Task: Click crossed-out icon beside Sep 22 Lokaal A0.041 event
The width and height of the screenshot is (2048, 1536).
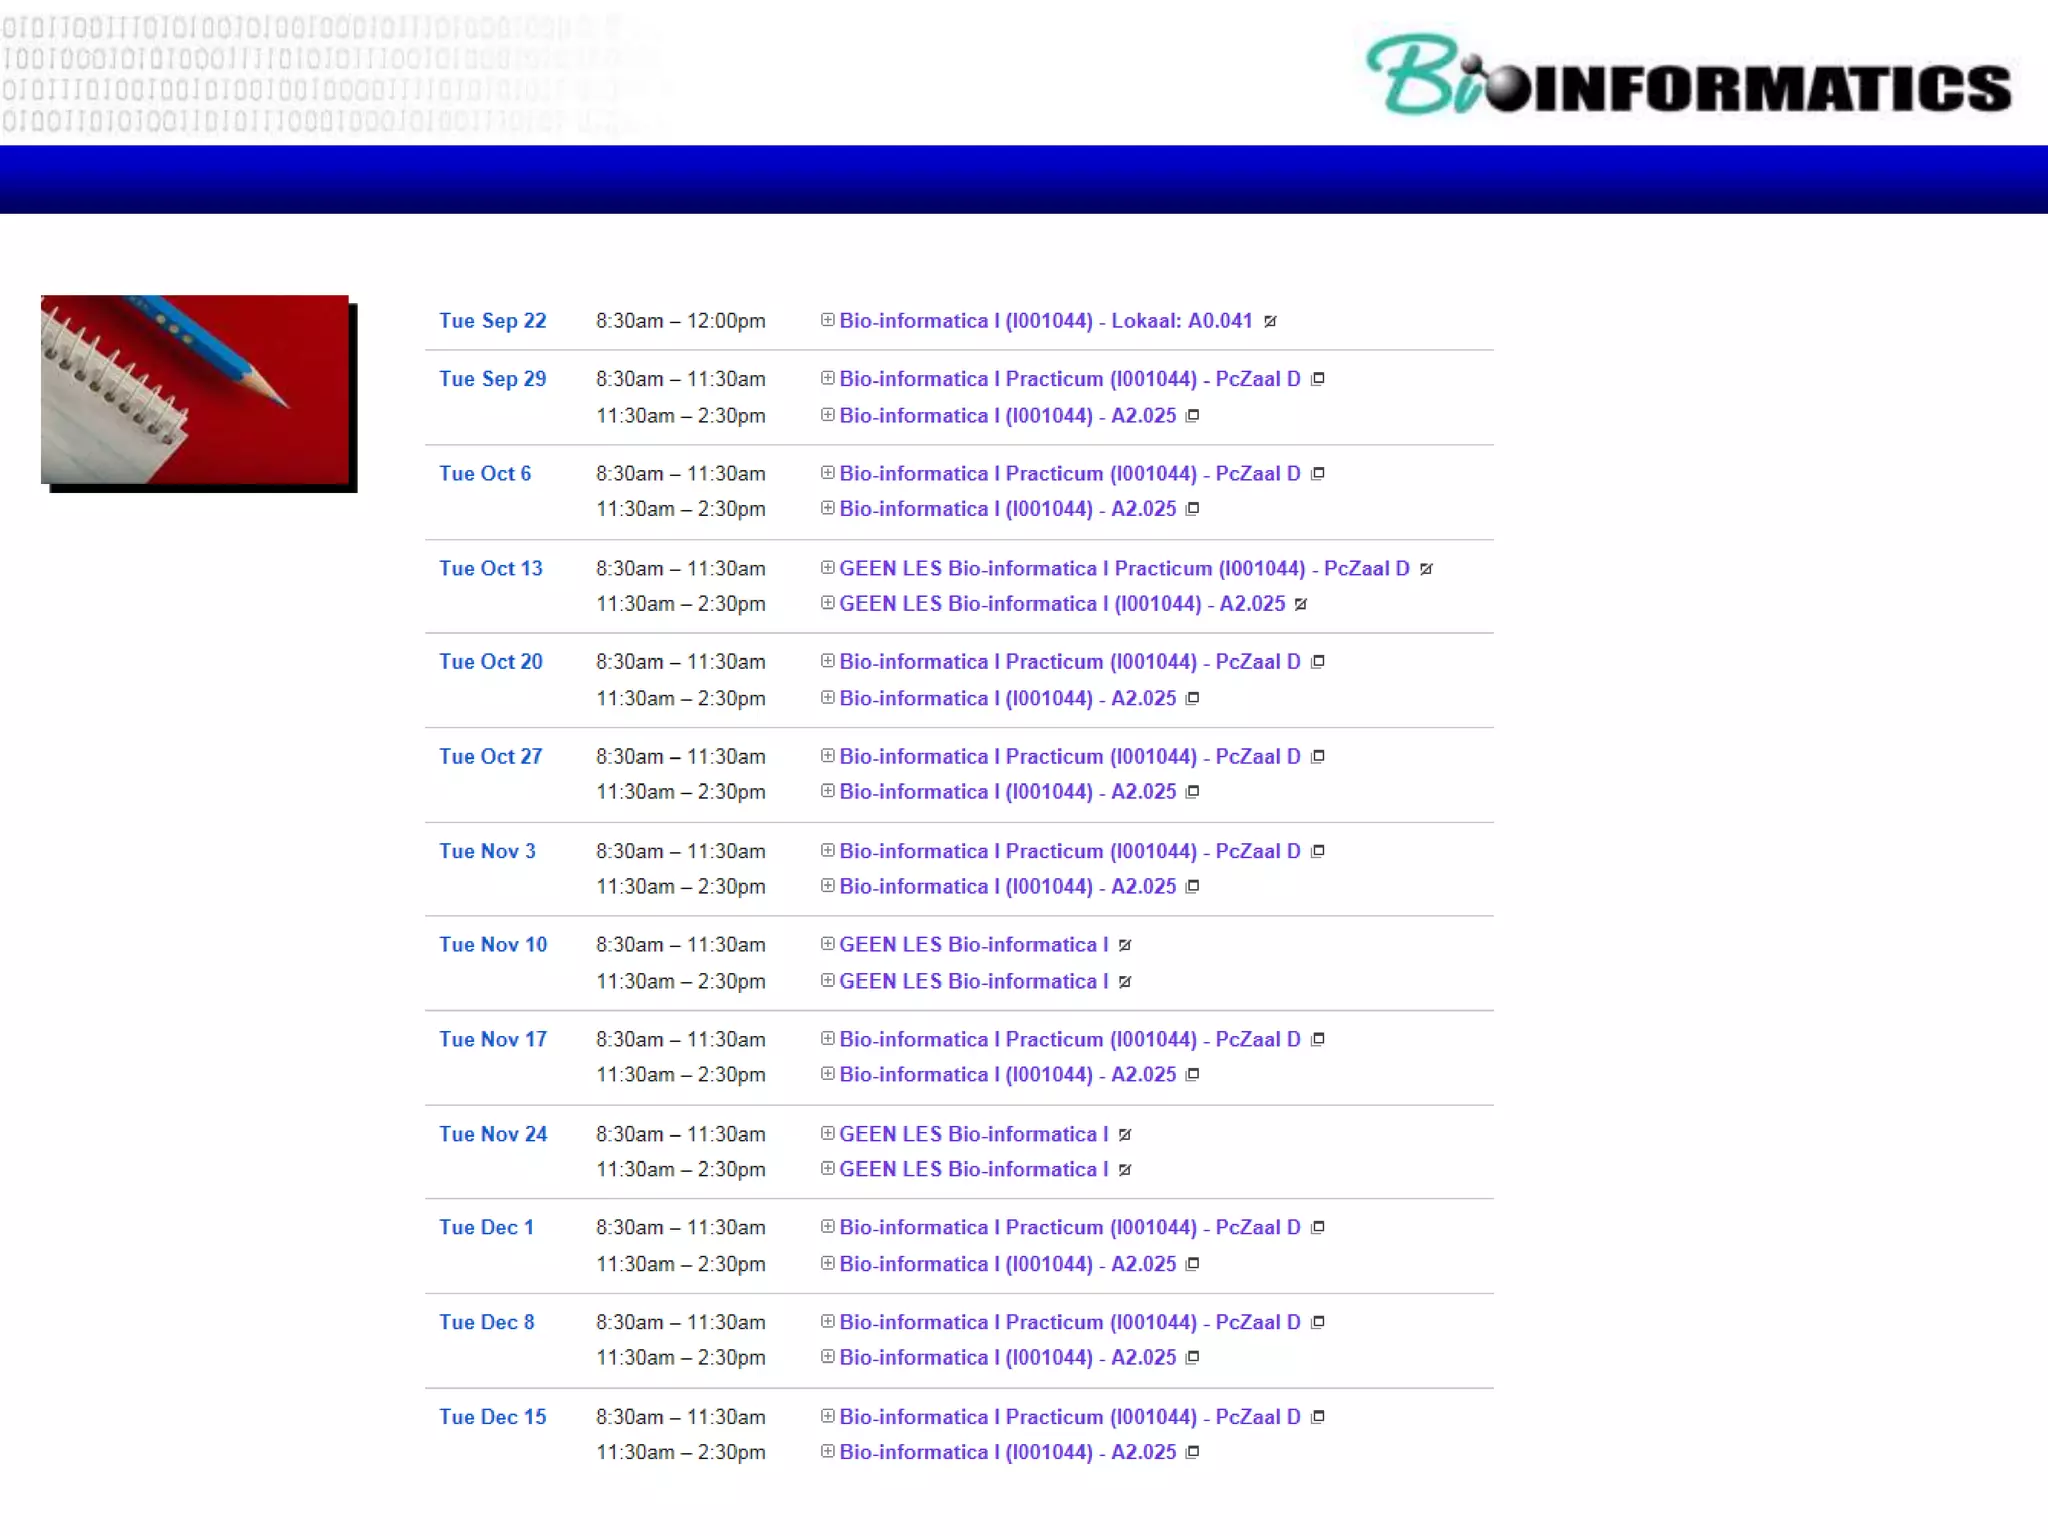Action: pyautogui.click(x=1270, y=321)
